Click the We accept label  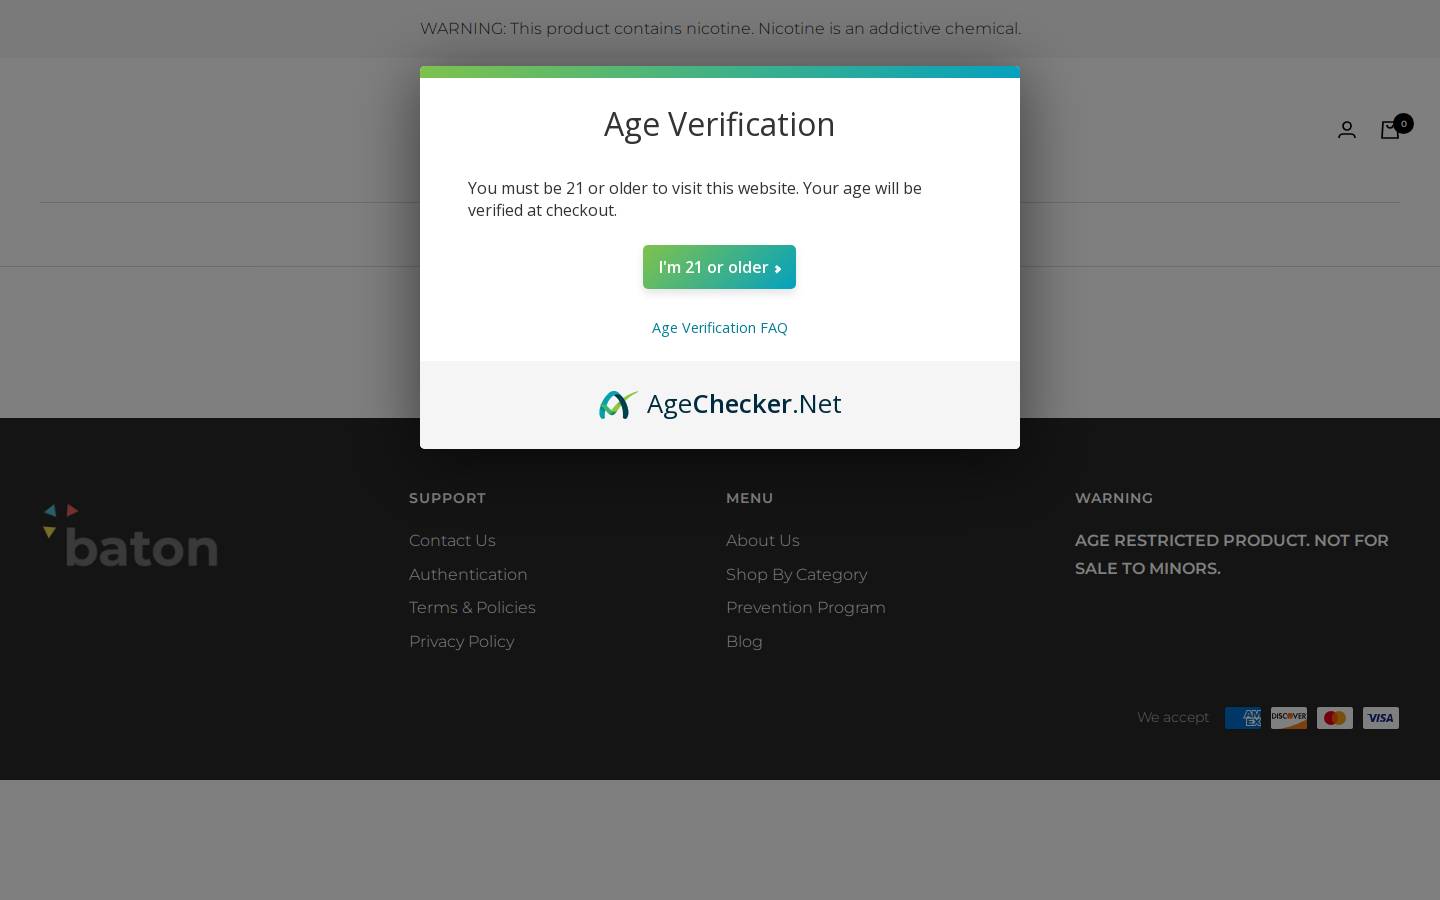click(1173, 717)
